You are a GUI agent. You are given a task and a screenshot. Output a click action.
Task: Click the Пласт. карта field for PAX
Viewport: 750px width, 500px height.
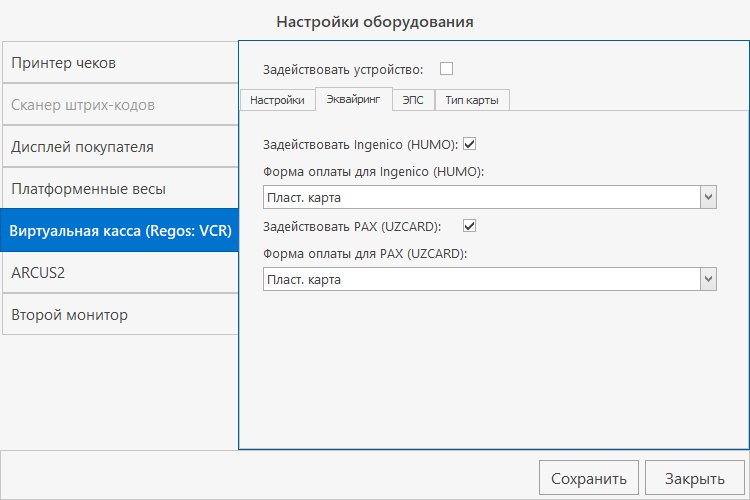click(480, 280)
